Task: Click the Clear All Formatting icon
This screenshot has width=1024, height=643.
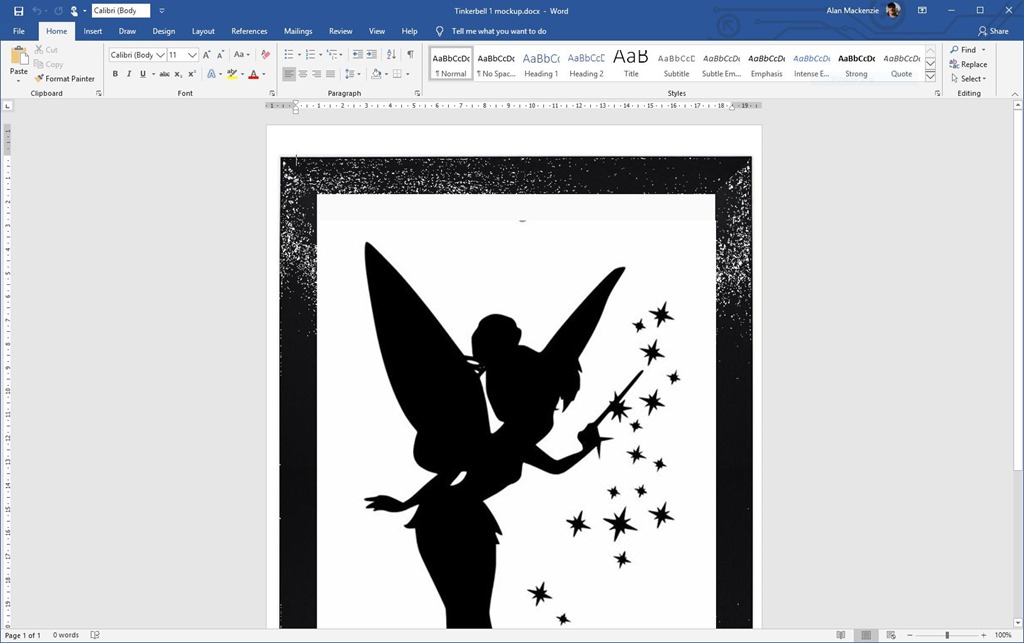Action: pyautogui.click(x=265, y=55)
